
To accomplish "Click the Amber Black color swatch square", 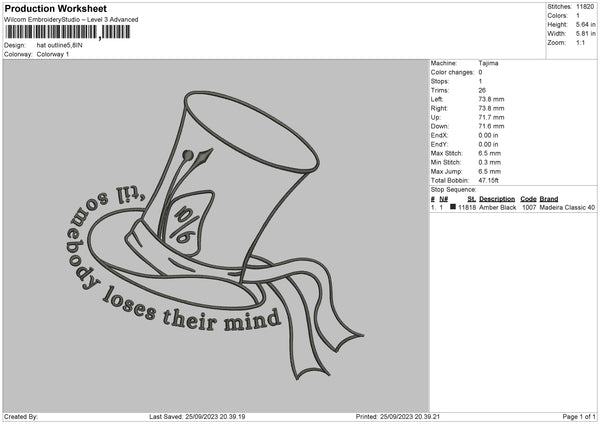I will pos(453,207).
